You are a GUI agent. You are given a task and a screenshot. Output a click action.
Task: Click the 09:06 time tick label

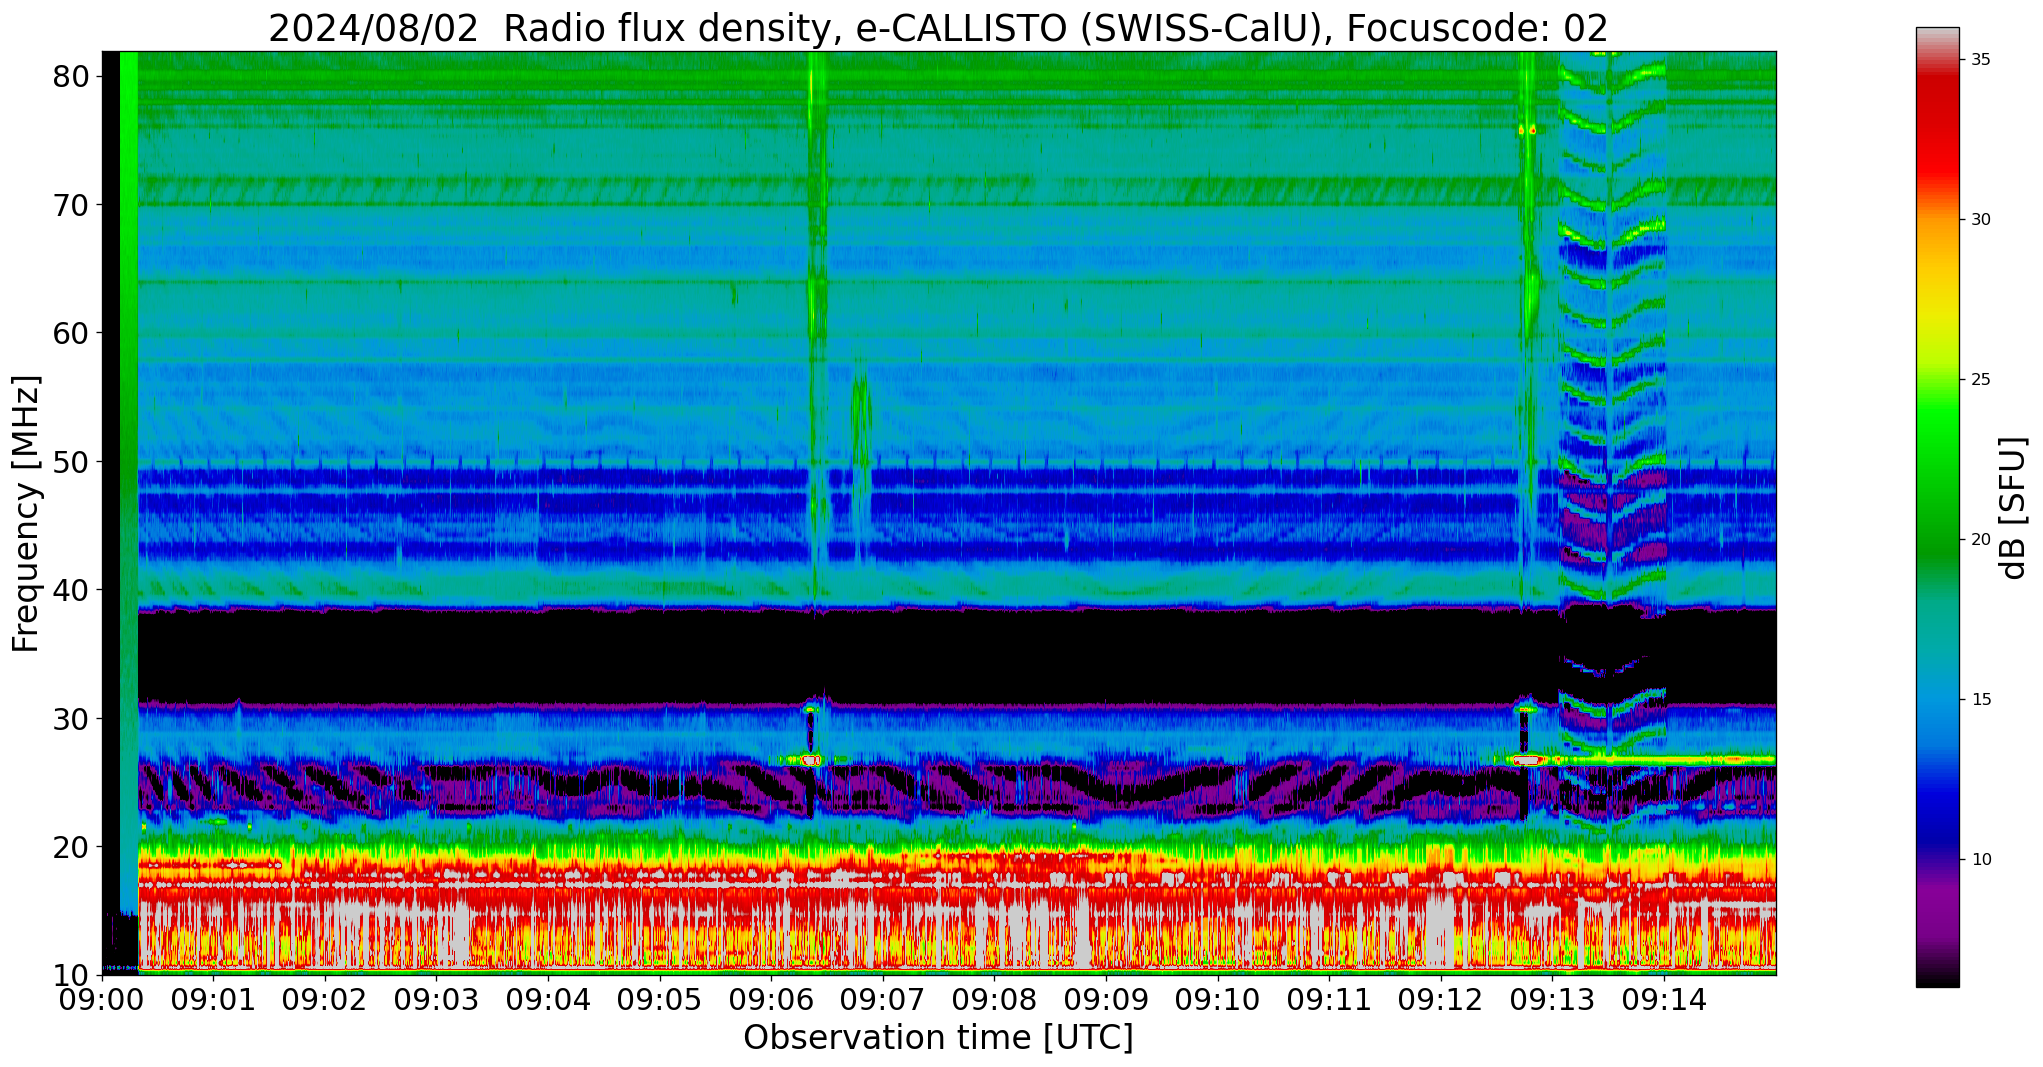[771, 1001]
